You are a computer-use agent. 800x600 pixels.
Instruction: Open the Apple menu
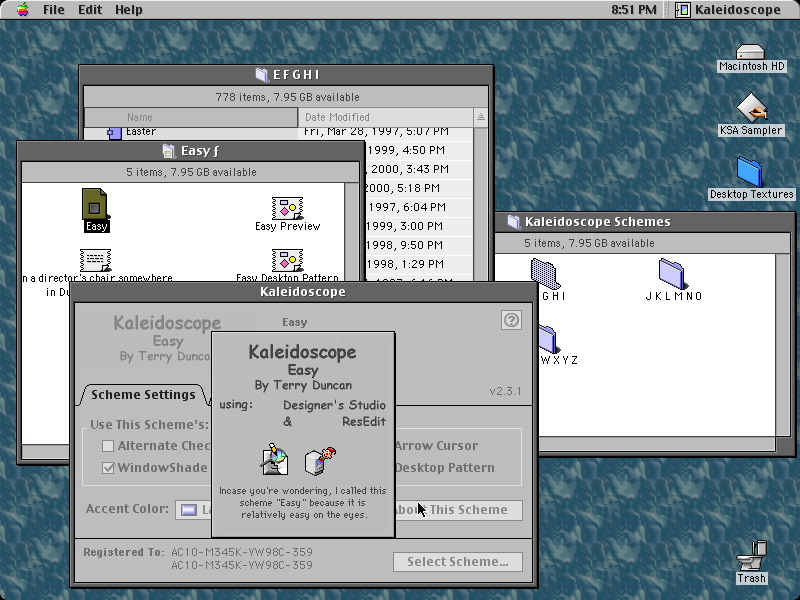point(22,9)
